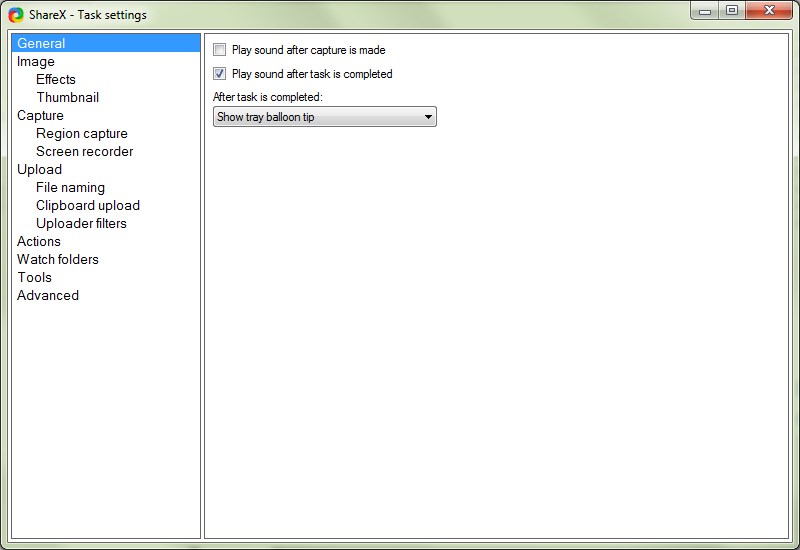This screenshot has height=550, width=800.
Task: Open Thumbnail settings
Action: 67,97
